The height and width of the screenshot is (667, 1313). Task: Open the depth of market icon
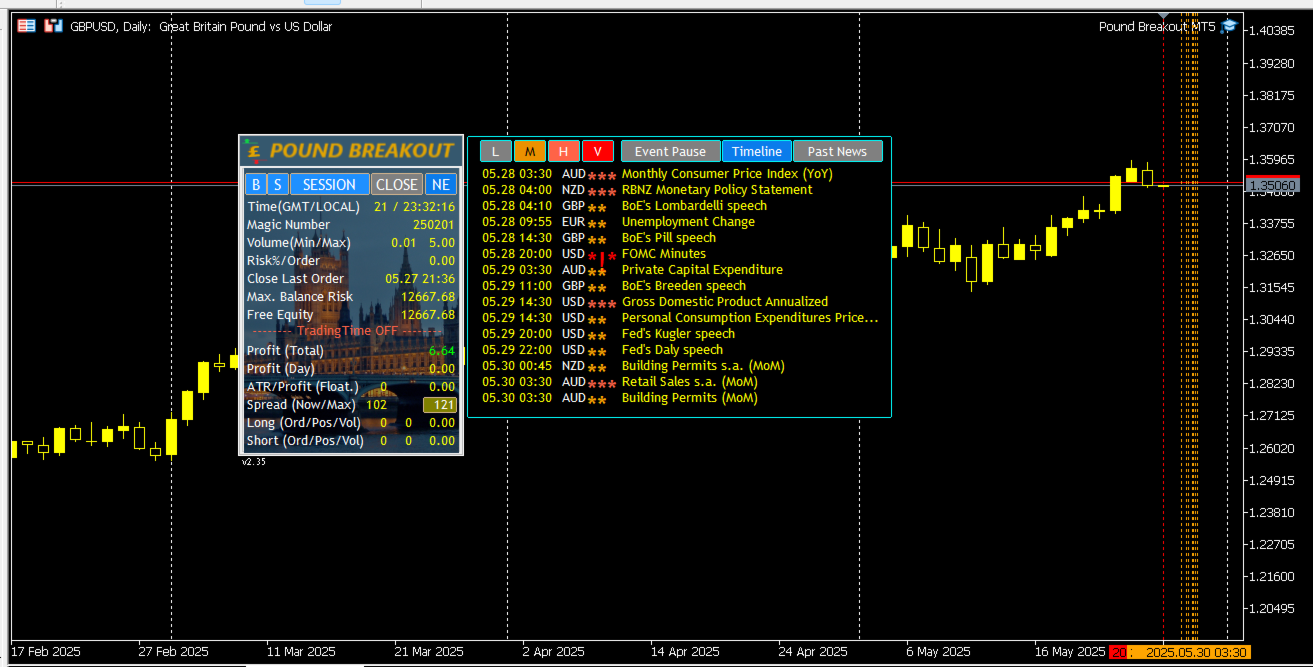[52, 27]
